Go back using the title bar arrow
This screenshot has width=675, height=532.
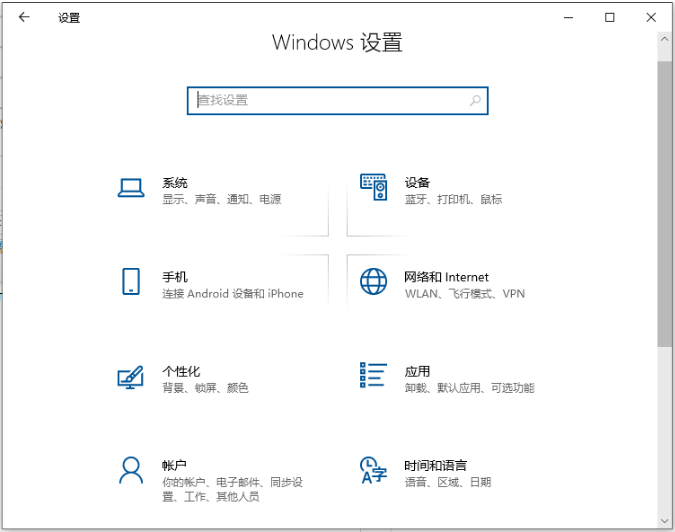click(x=25, y=17)
